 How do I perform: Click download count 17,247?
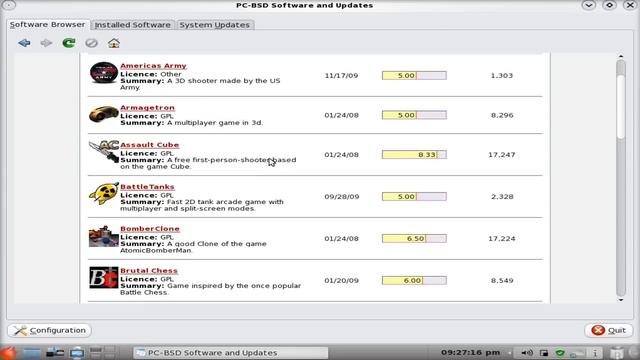pos(502,155)
